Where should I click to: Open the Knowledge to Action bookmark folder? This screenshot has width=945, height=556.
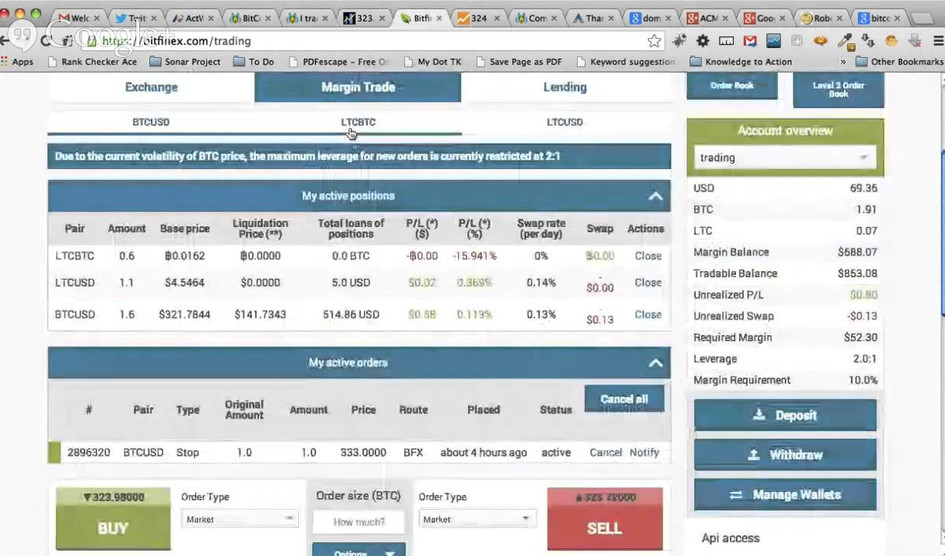[x=741, y=61]
